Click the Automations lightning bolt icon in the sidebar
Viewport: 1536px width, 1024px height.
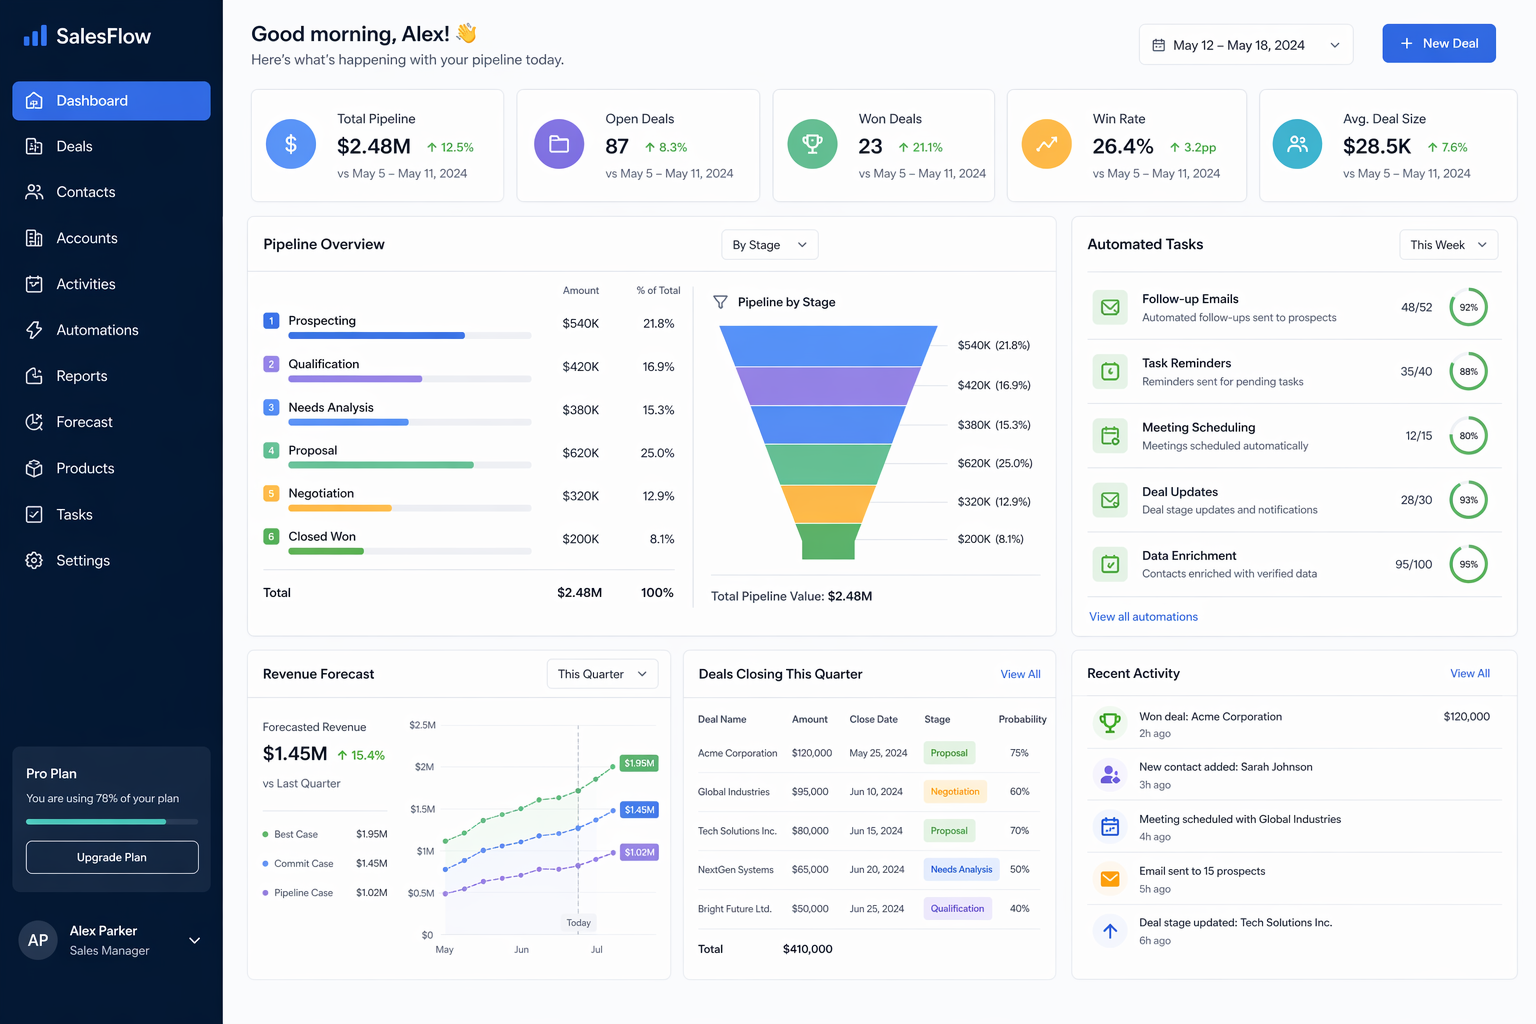tap(34, 330)
